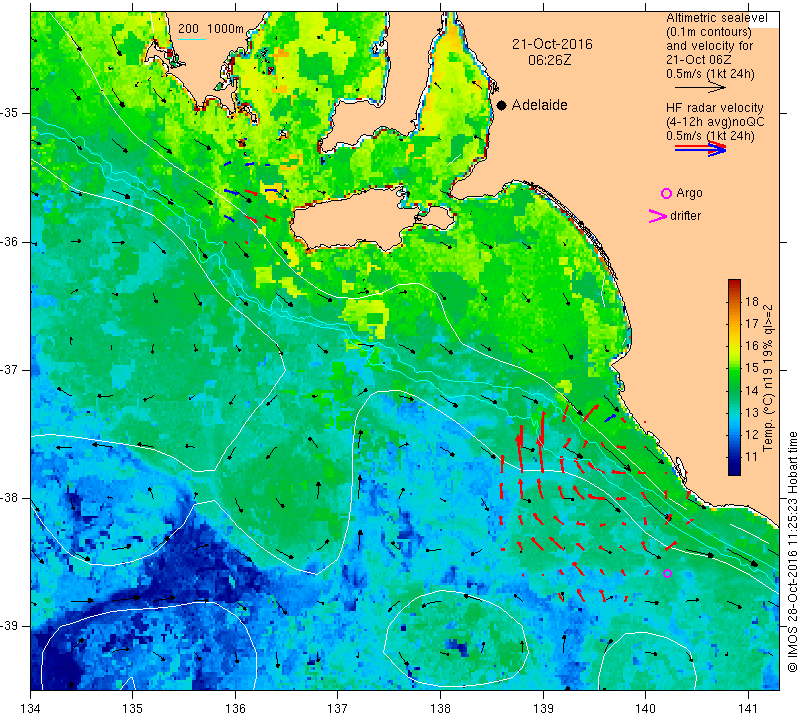Click the '(4-12h avg)noQC' legend line

715,122
